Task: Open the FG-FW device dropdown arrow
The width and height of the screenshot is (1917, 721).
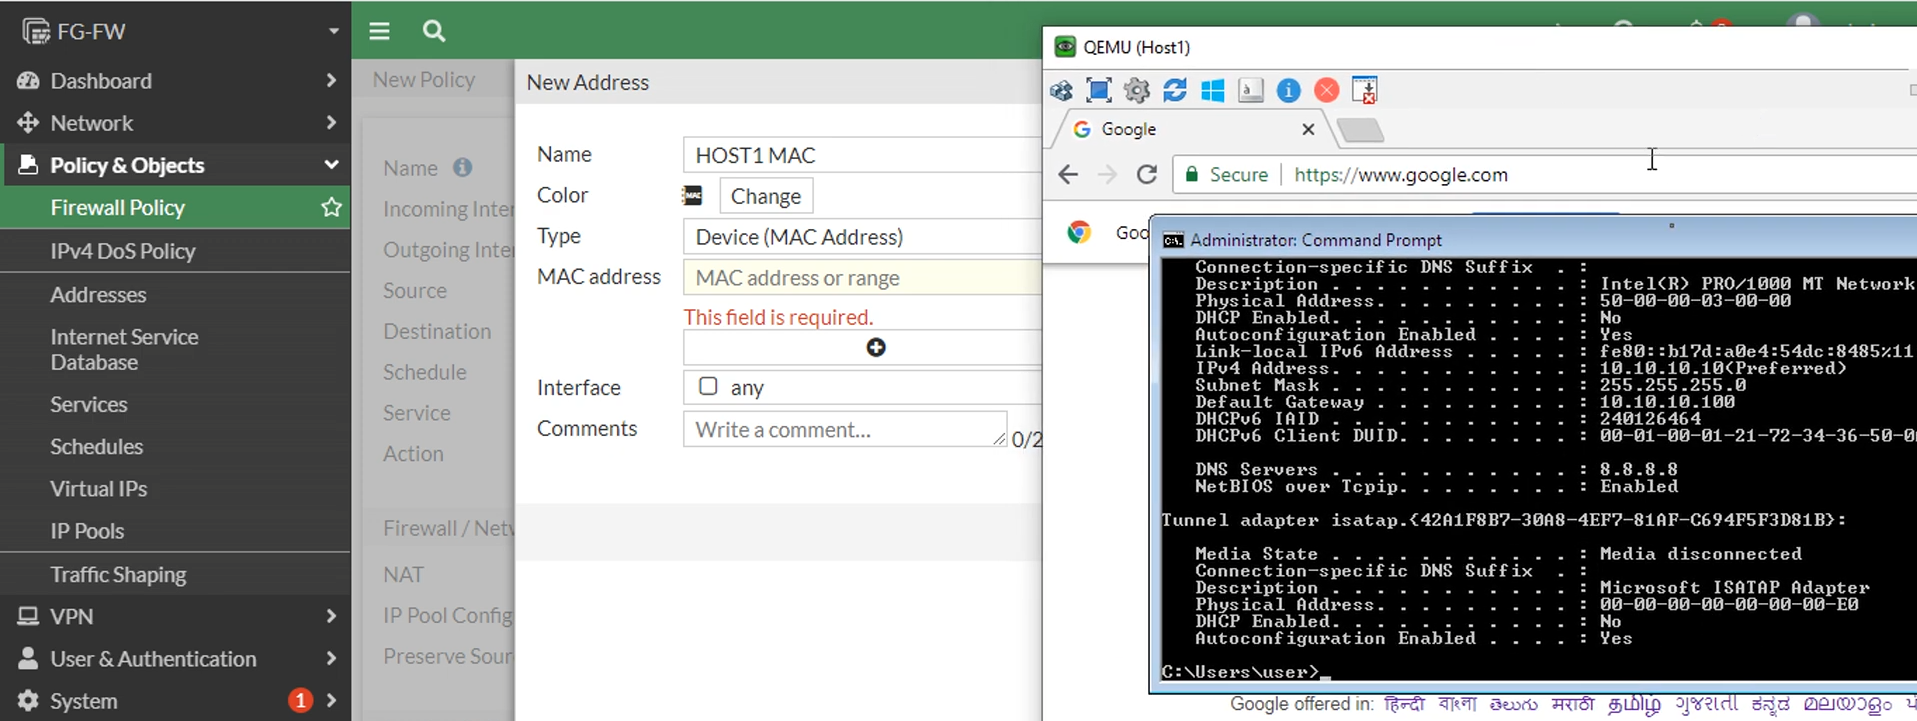Action: pyautogui.click(x=333, y=31)
